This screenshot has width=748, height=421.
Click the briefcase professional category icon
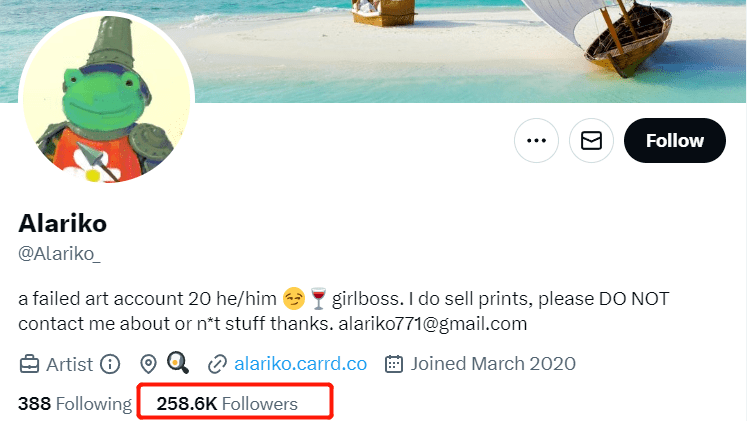(x=30, y=363)
